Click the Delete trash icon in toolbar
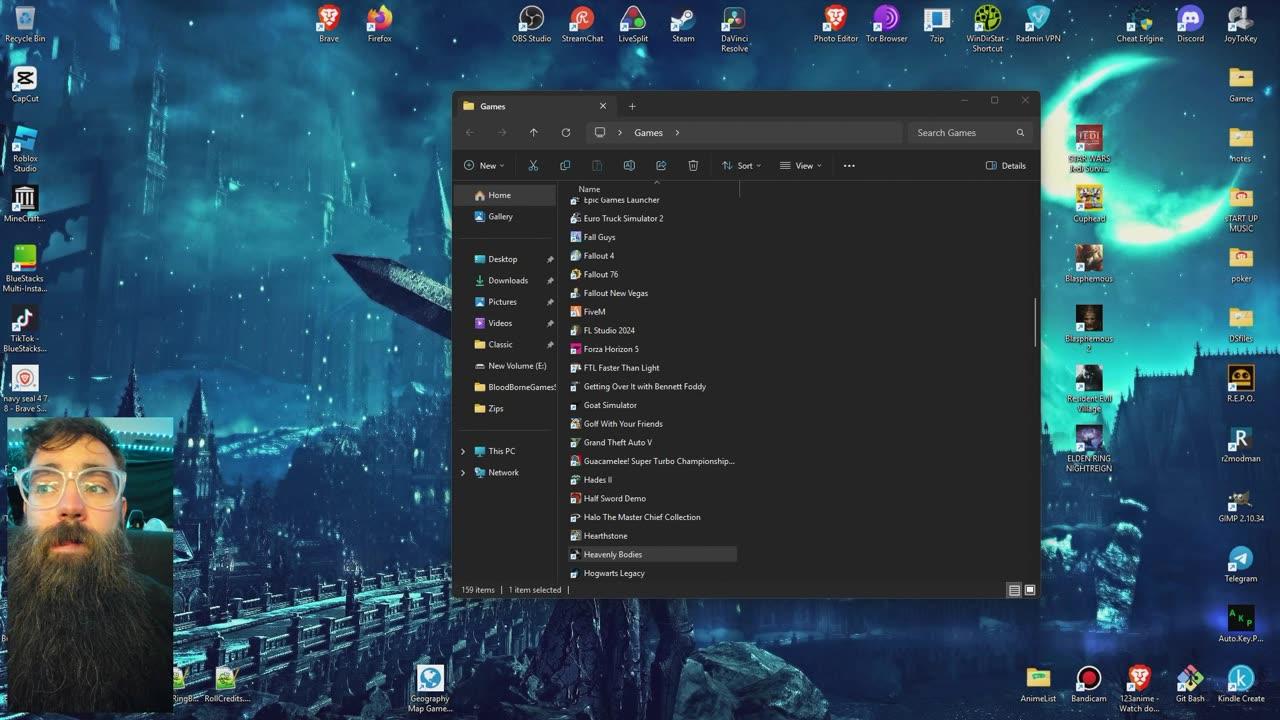1280x720 pixels. (693, 166)
